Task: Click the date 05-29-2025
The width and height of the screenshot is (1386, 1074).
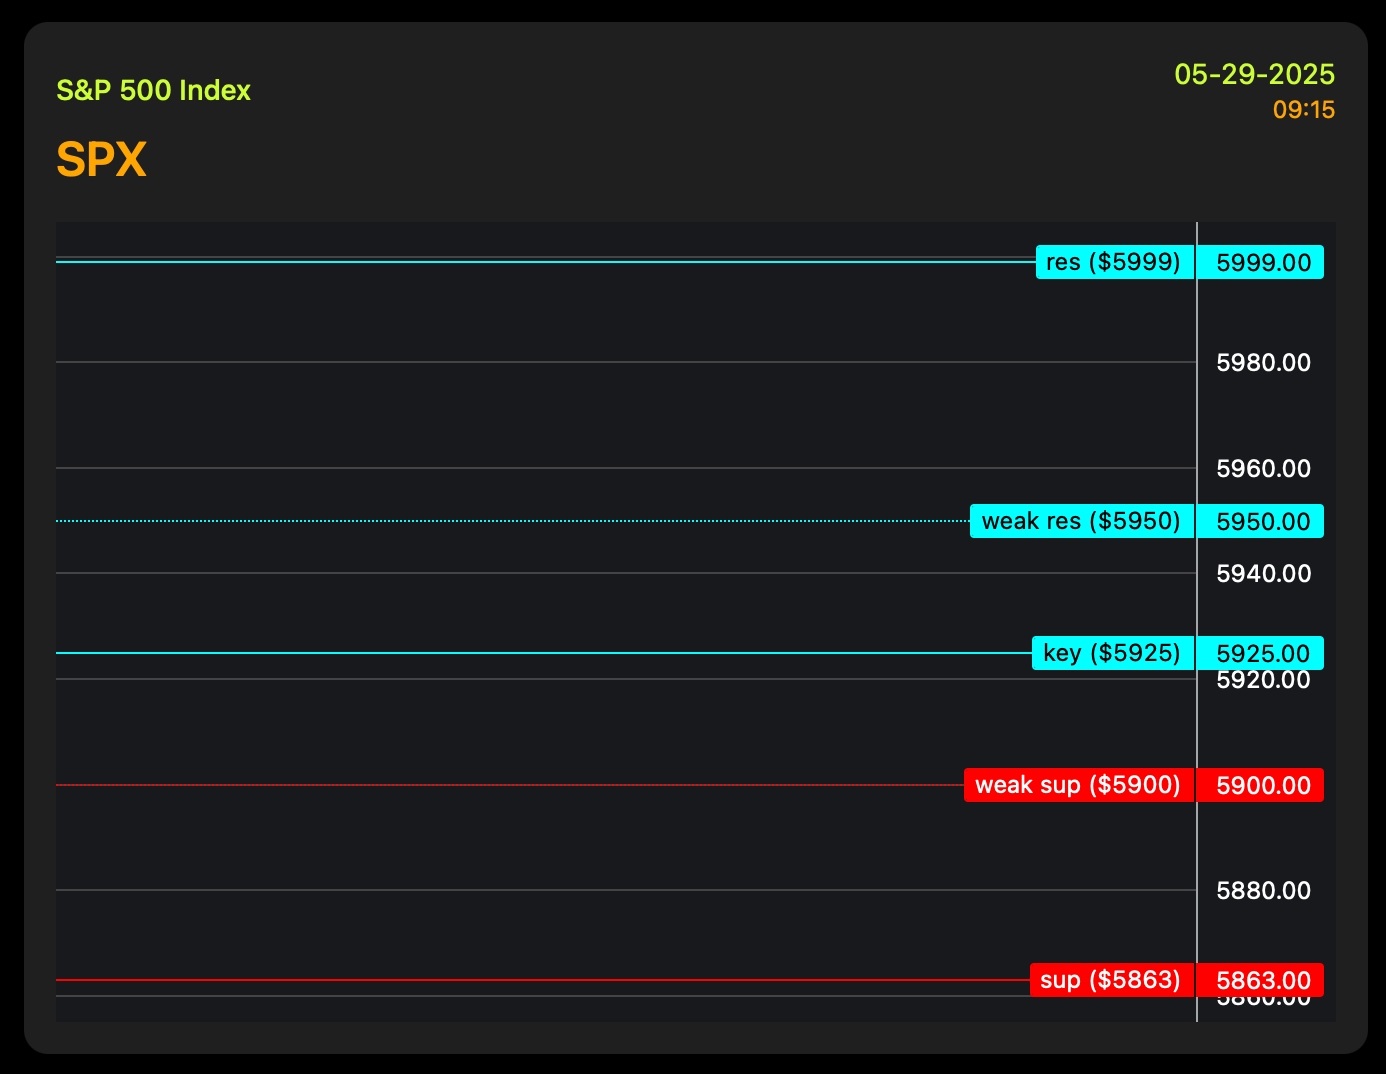Action: pos(1255,75)
